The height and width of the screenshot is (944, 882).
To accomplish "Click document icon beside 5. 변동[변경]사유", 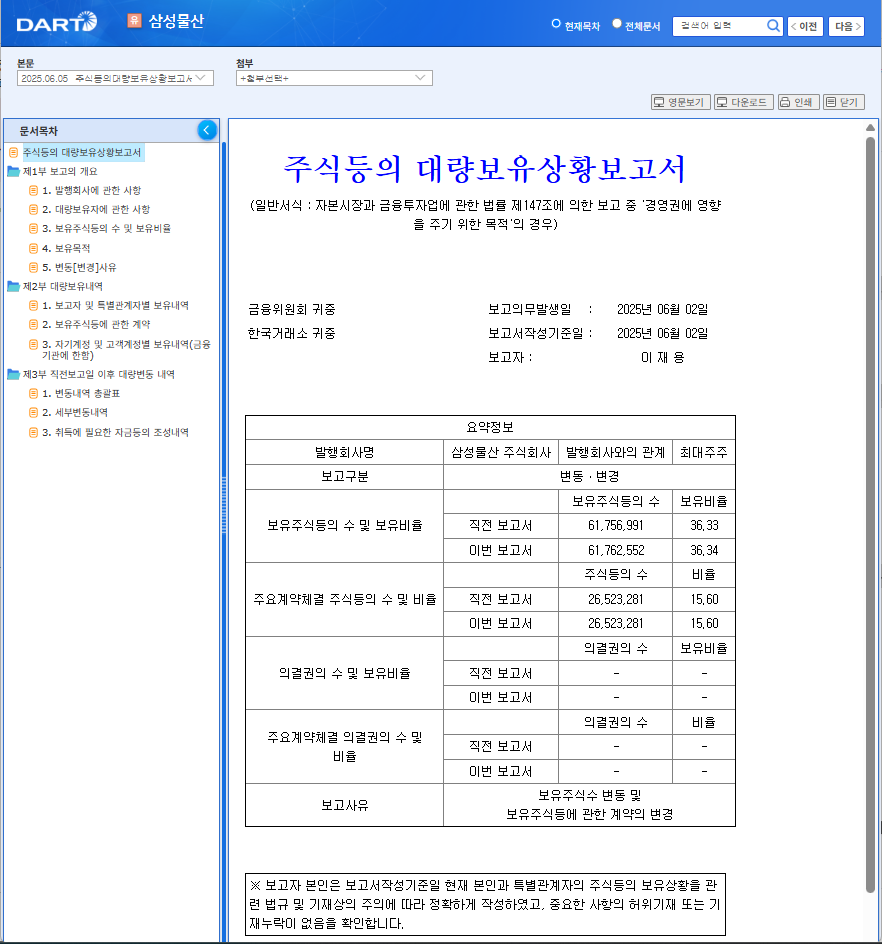I will tap(34, 267).
